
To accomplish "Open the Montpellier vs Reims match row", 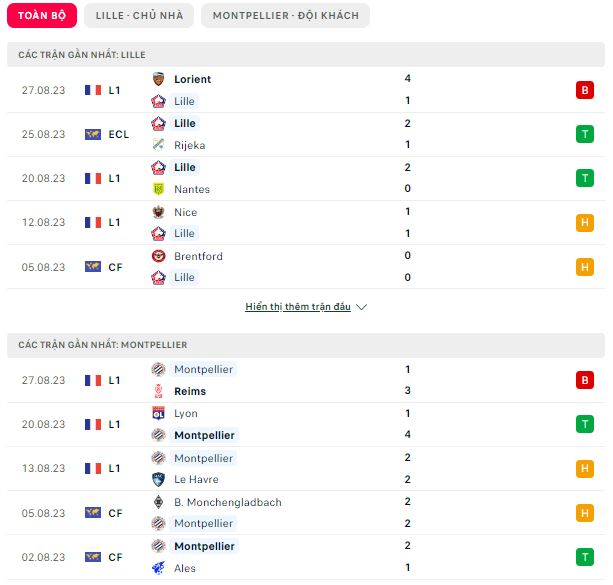I will (306, 380).
